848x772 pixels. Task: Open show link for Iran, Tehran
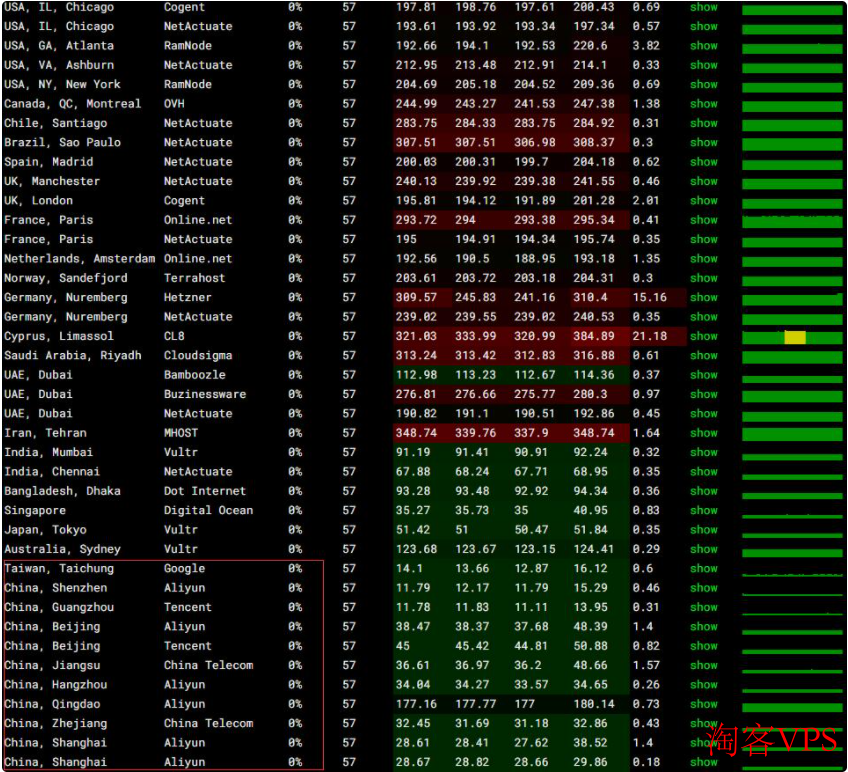point(704,433)
